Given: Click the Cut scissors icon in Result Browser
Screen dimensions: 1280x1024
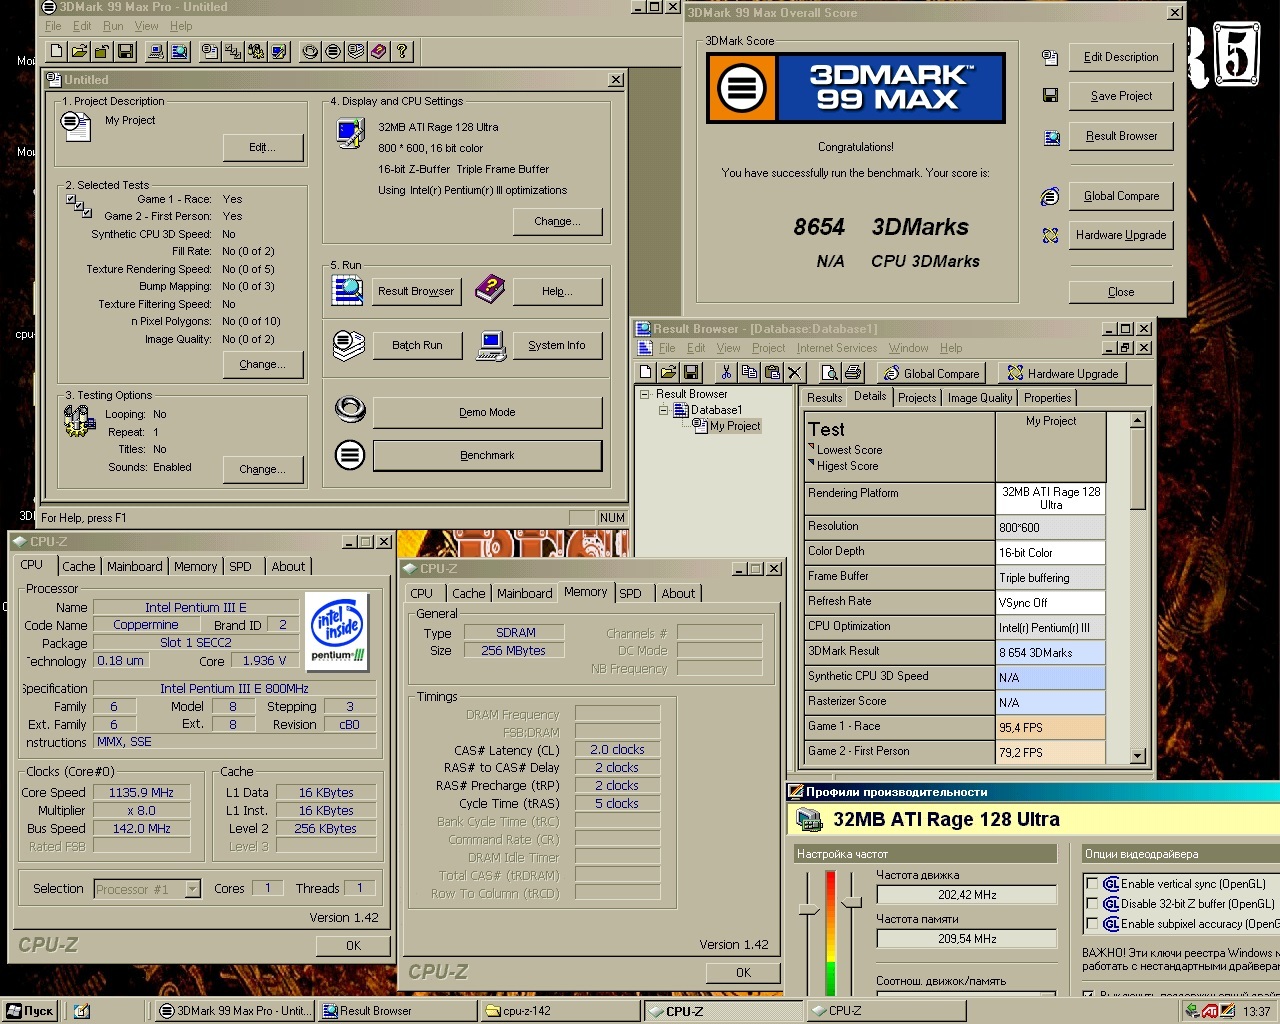Looking at the screenshot, I should [726, 373].
